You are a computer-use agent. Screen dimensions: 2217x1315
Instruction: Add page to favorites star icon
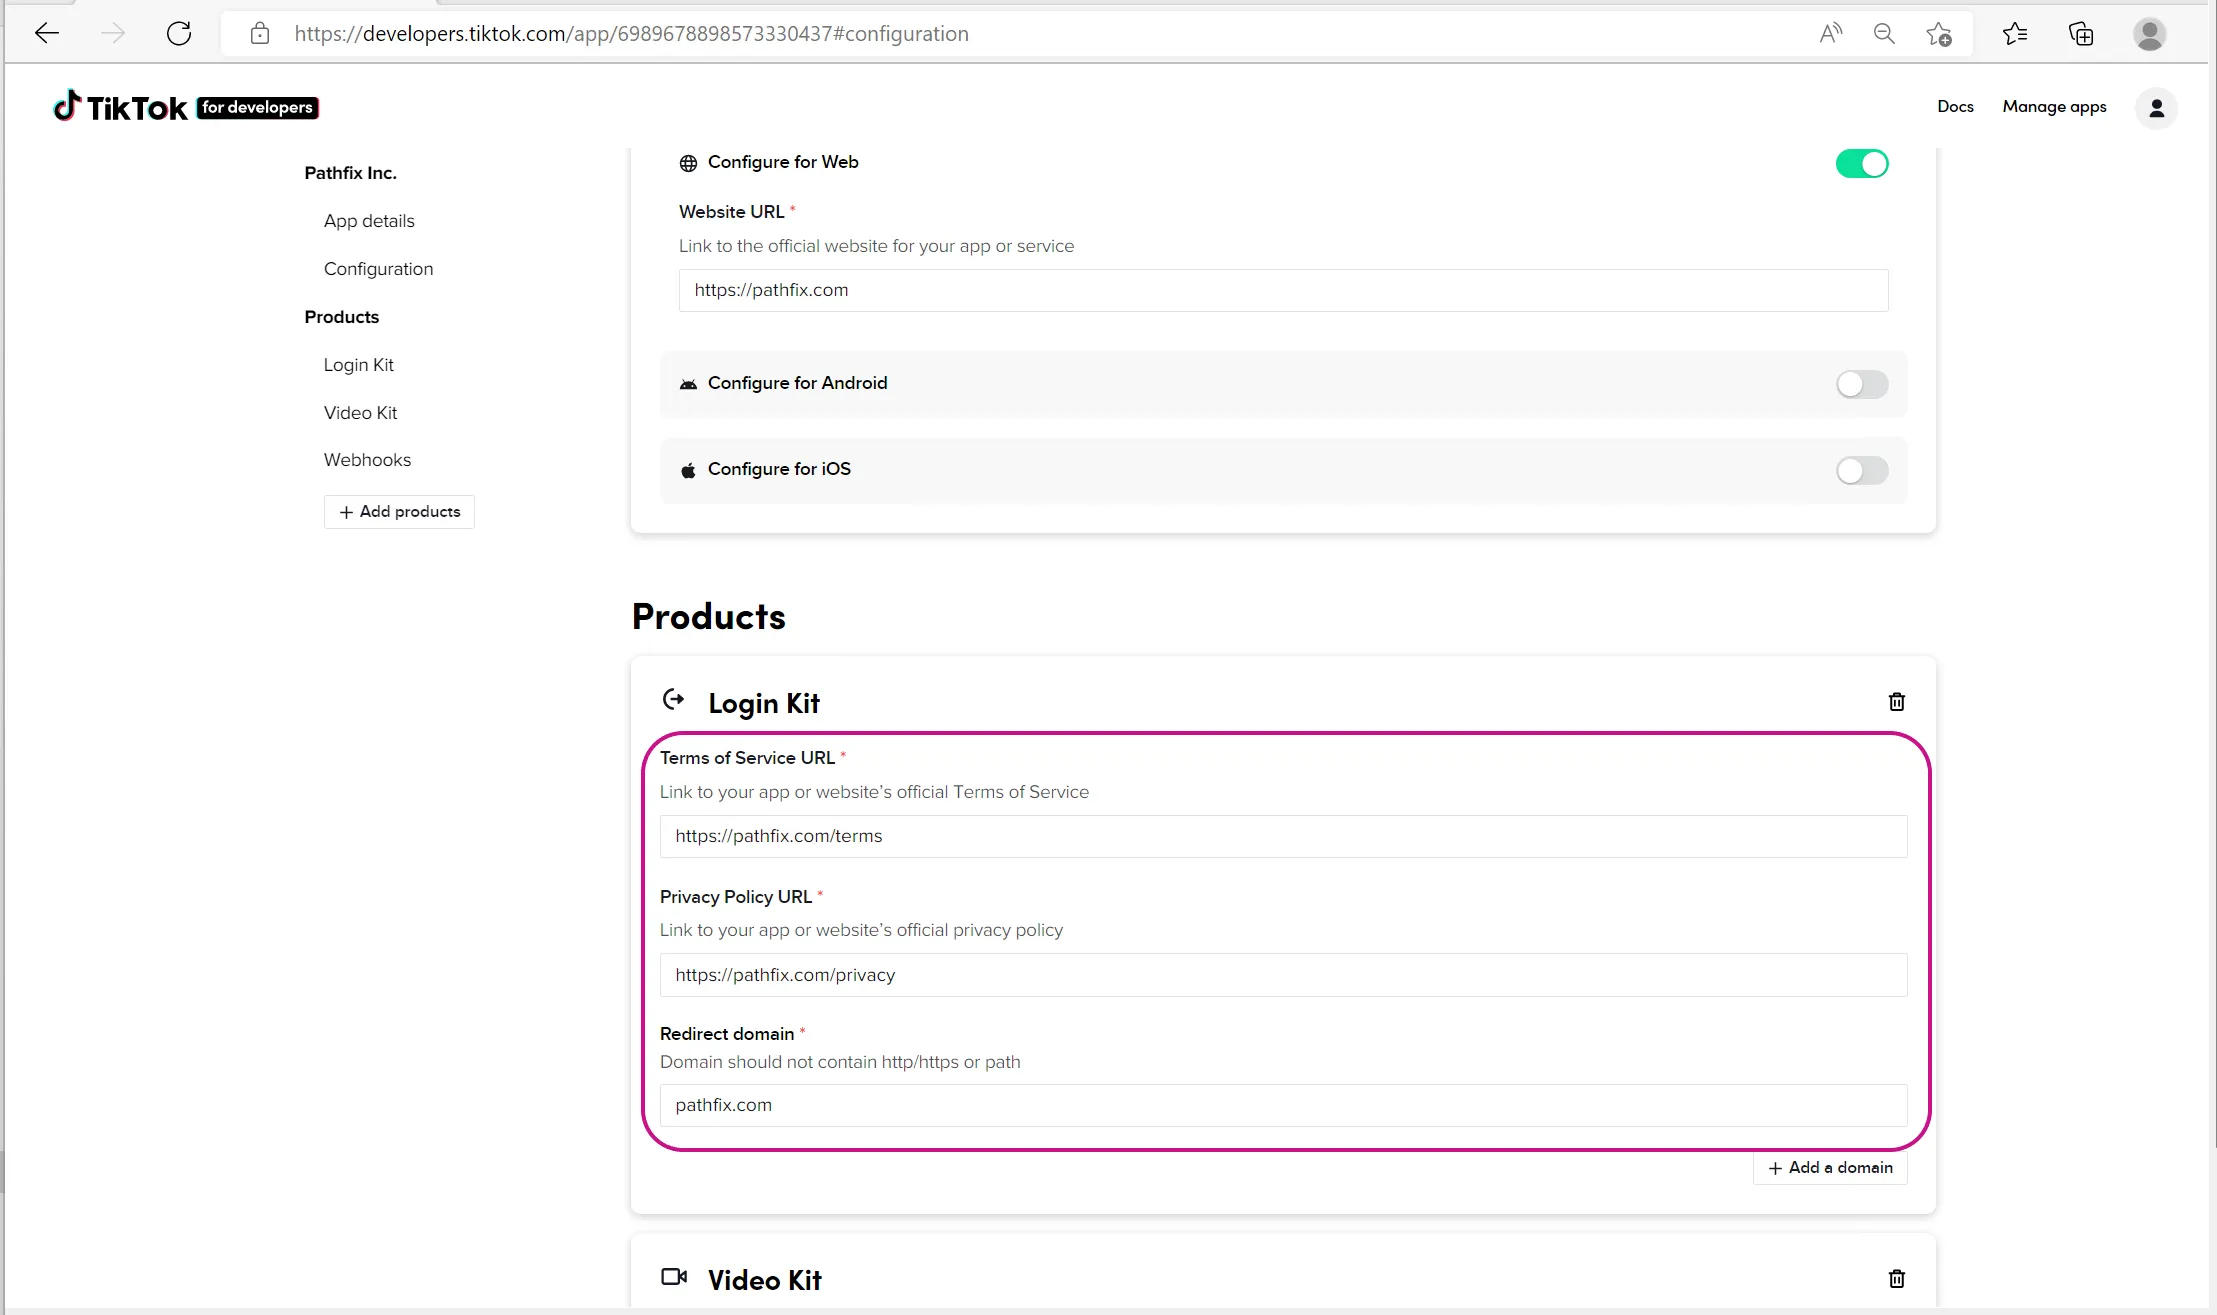coord(1938,34)
